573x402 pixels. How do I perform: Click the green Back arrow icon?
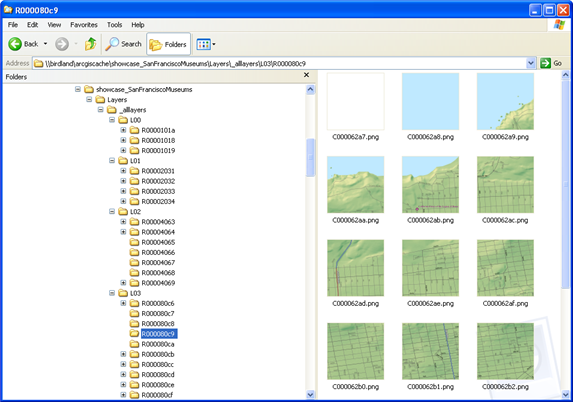pos(15,44)
